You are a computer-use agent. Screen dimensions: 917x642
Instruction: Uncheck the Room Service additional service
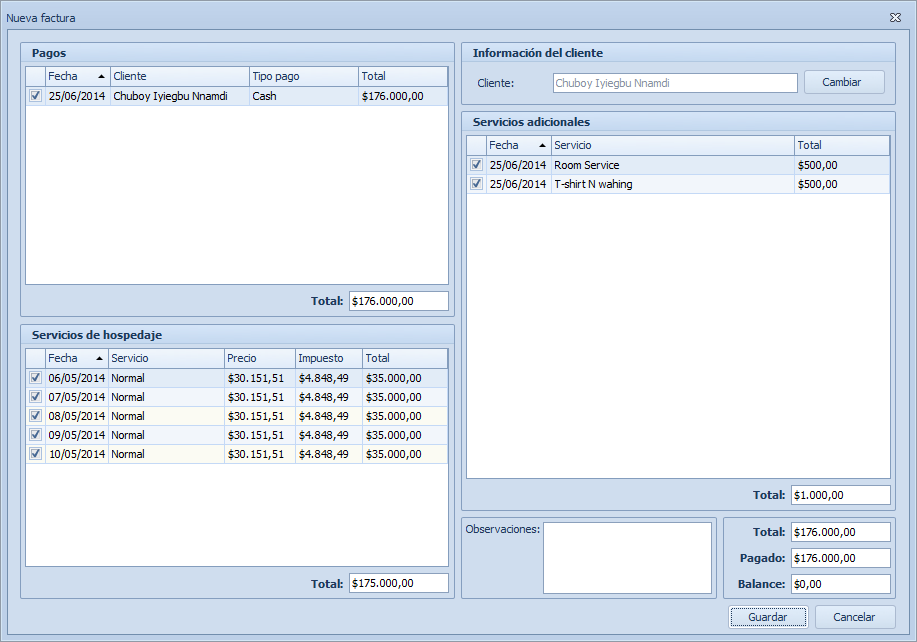477,165
